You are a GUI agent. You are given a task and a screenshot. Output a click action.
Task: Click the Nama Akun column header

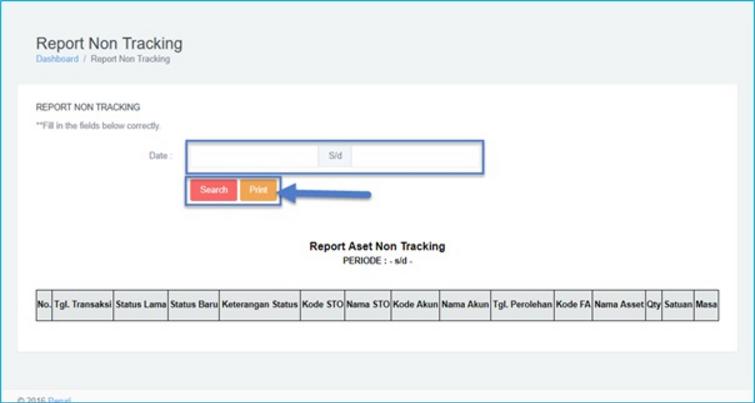click(x=465, y=303)
